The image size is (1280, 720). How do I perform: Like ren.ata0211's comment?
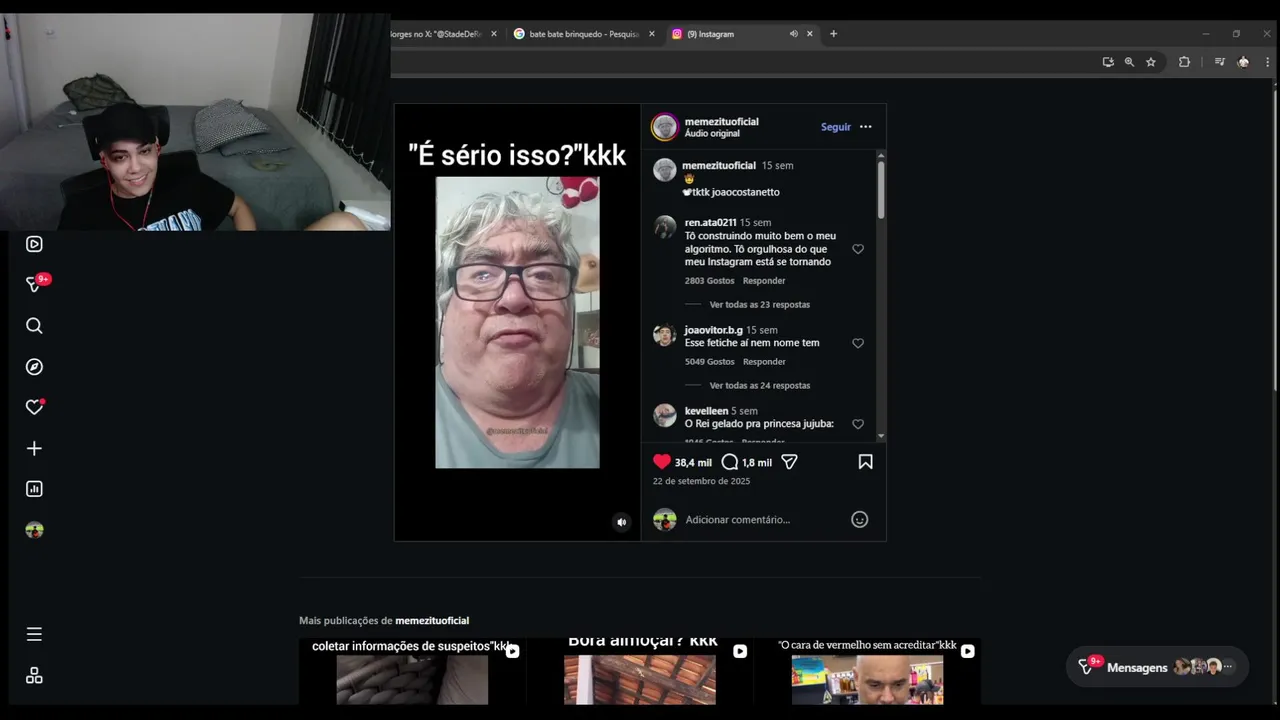(x=858, y=249)
